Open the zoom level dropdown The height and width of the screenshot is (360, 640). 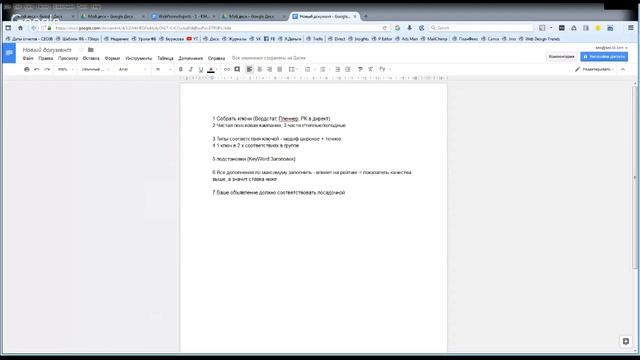(66, 69)
